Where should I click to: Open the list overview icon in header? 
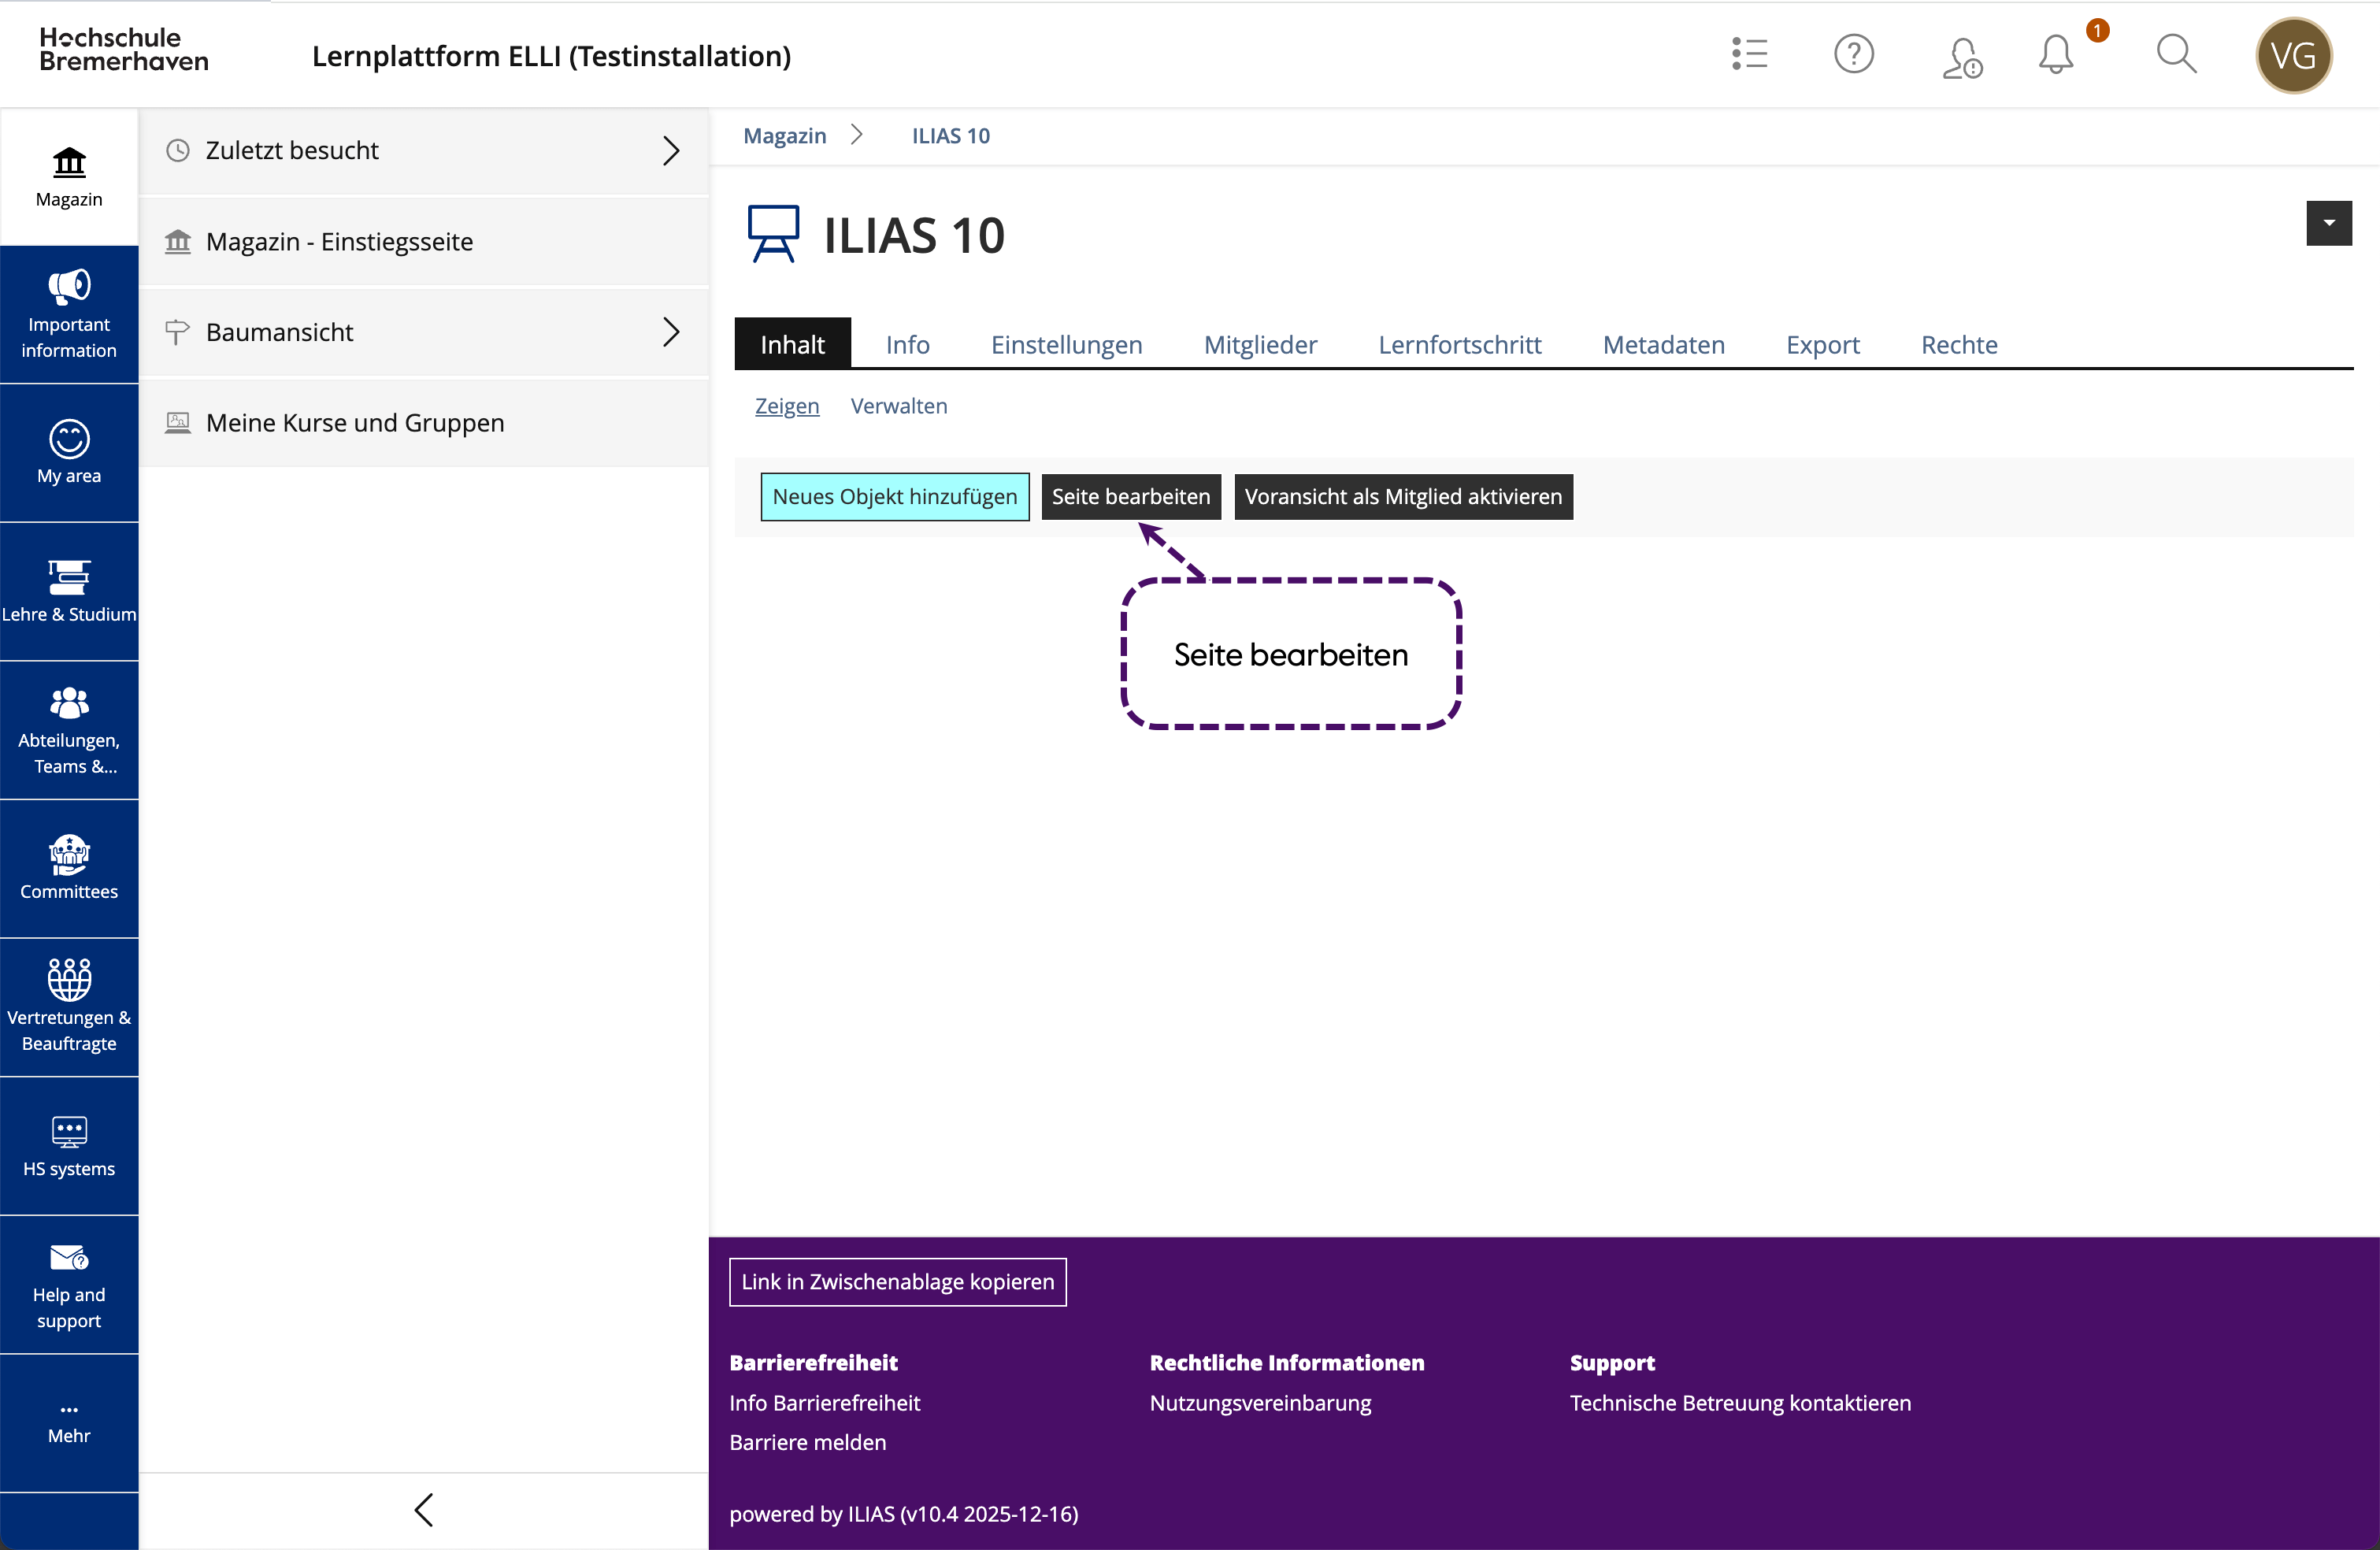(1749, 55)
